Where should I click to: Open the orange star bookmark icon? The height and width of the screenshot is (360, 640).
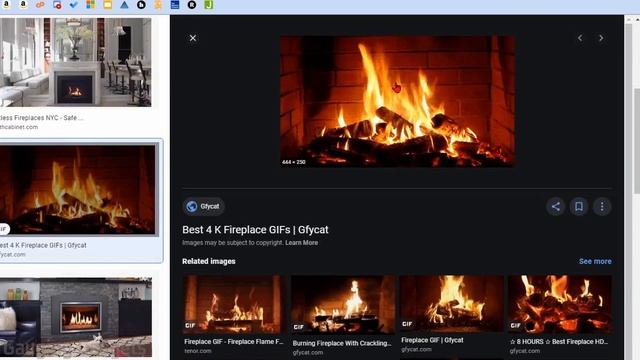click(x=158, y=5)
